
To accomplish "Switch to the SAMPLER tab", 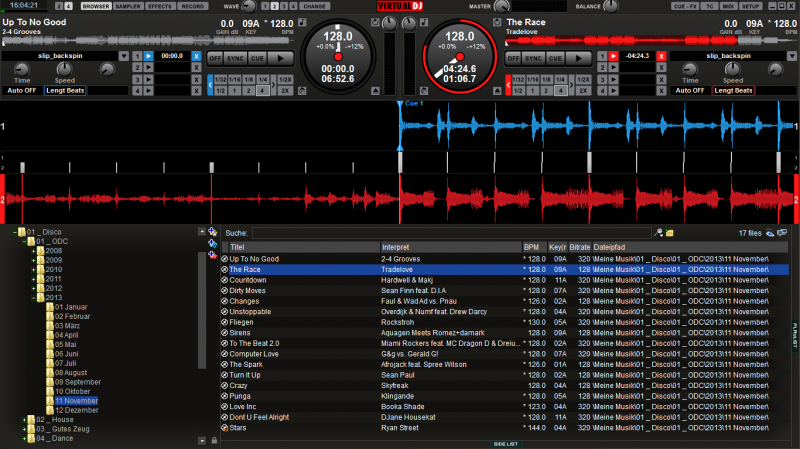I will tap(128, 6).
